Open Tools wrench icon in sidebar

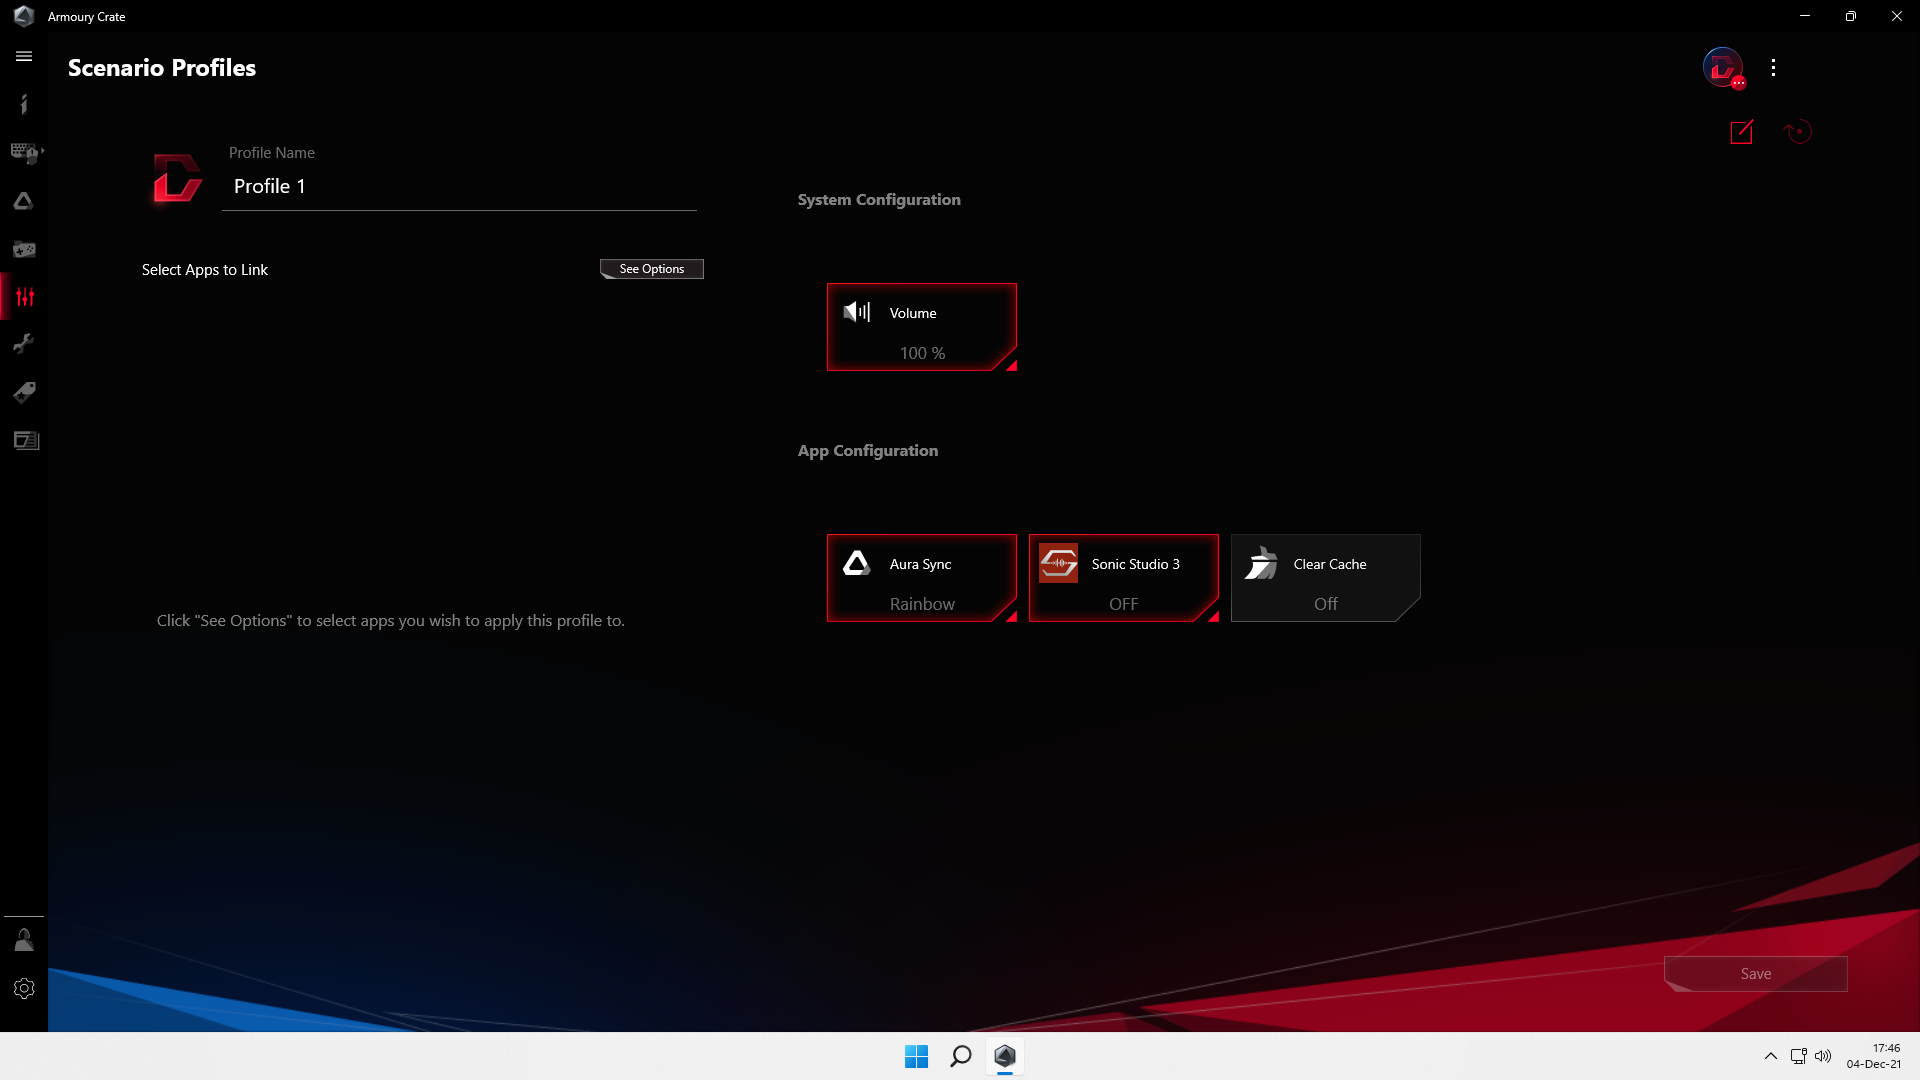coord(24,344)
